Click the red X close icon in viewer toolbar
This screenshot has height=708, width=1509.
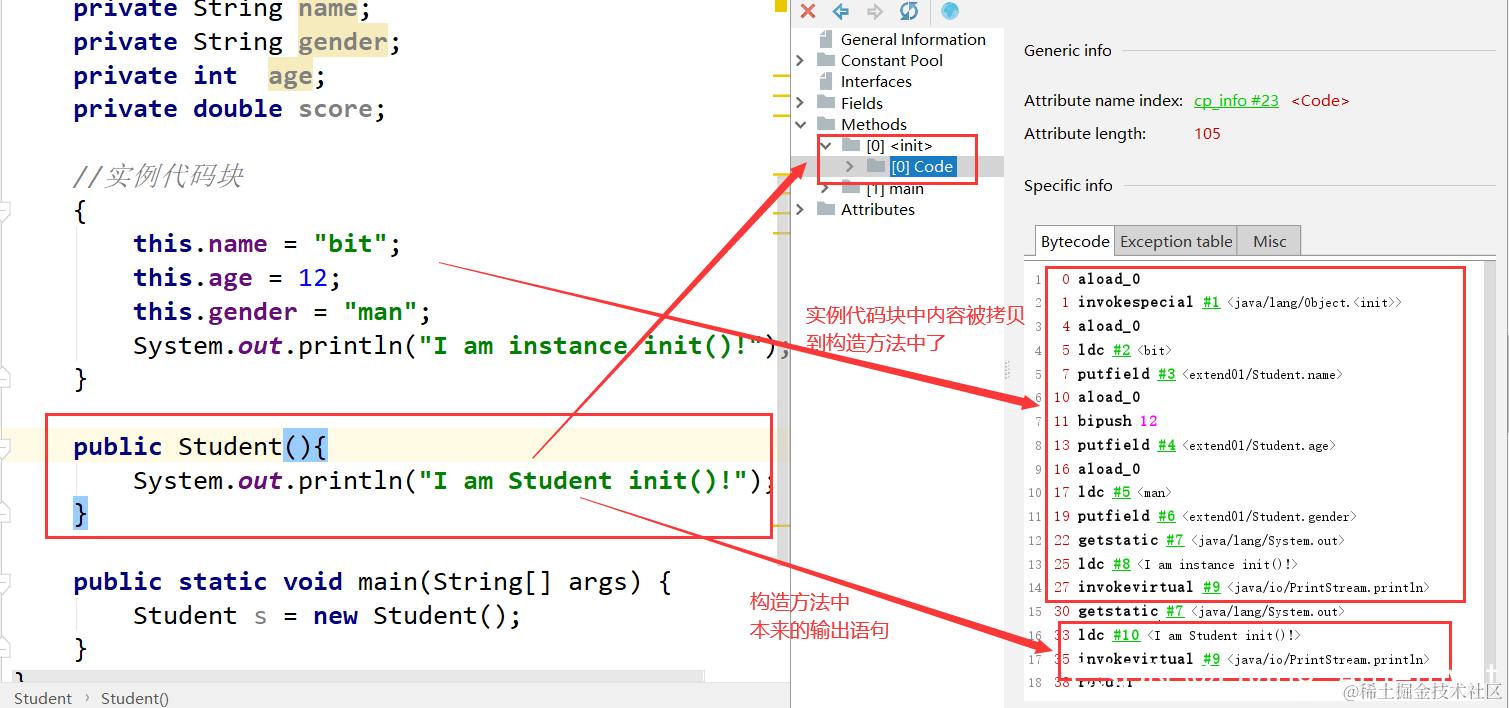coord(808,11)
